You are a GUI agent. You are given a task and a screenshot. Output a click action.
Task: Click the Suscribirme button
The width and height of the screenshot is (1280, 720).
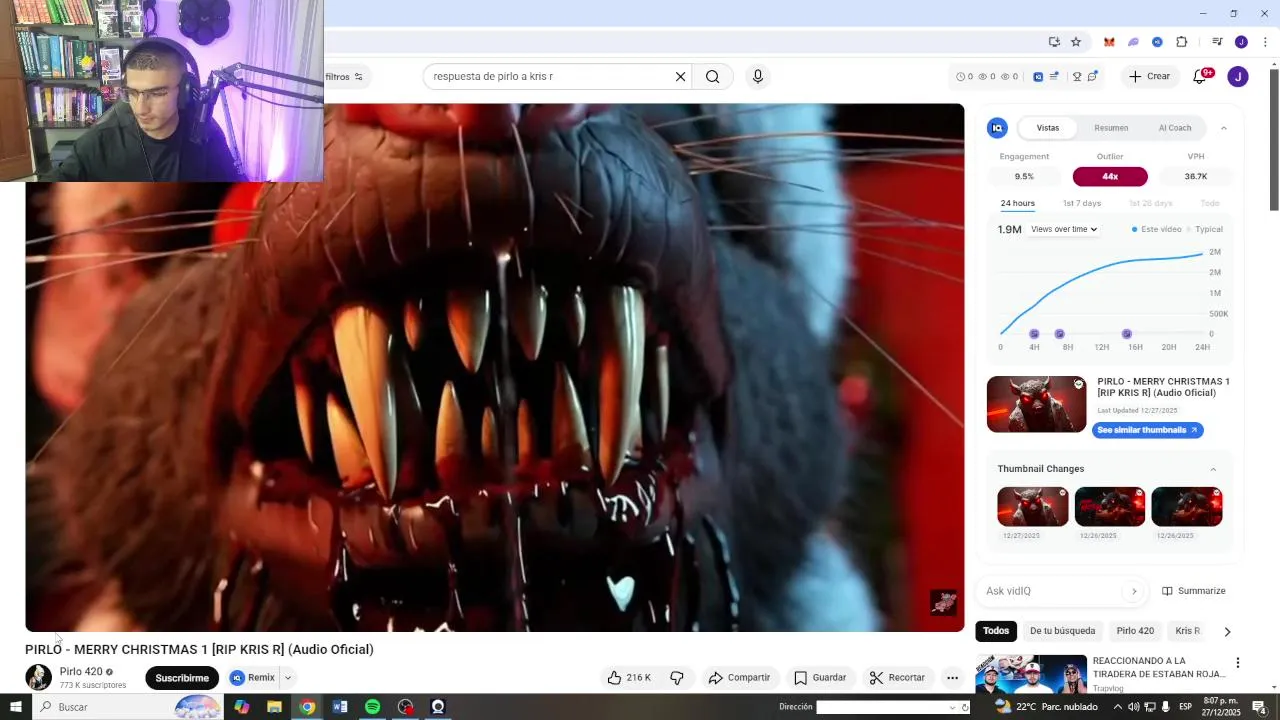(x=182, y=678)
